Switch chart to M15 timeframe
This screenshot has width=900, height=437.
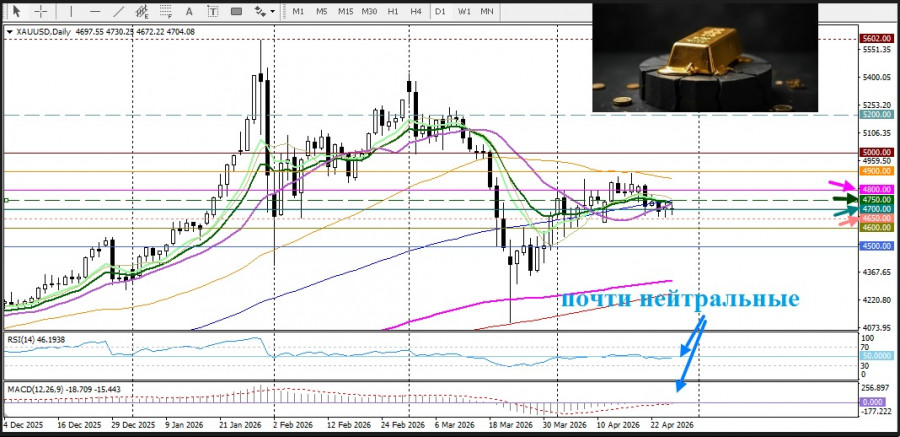pos(346,11)
